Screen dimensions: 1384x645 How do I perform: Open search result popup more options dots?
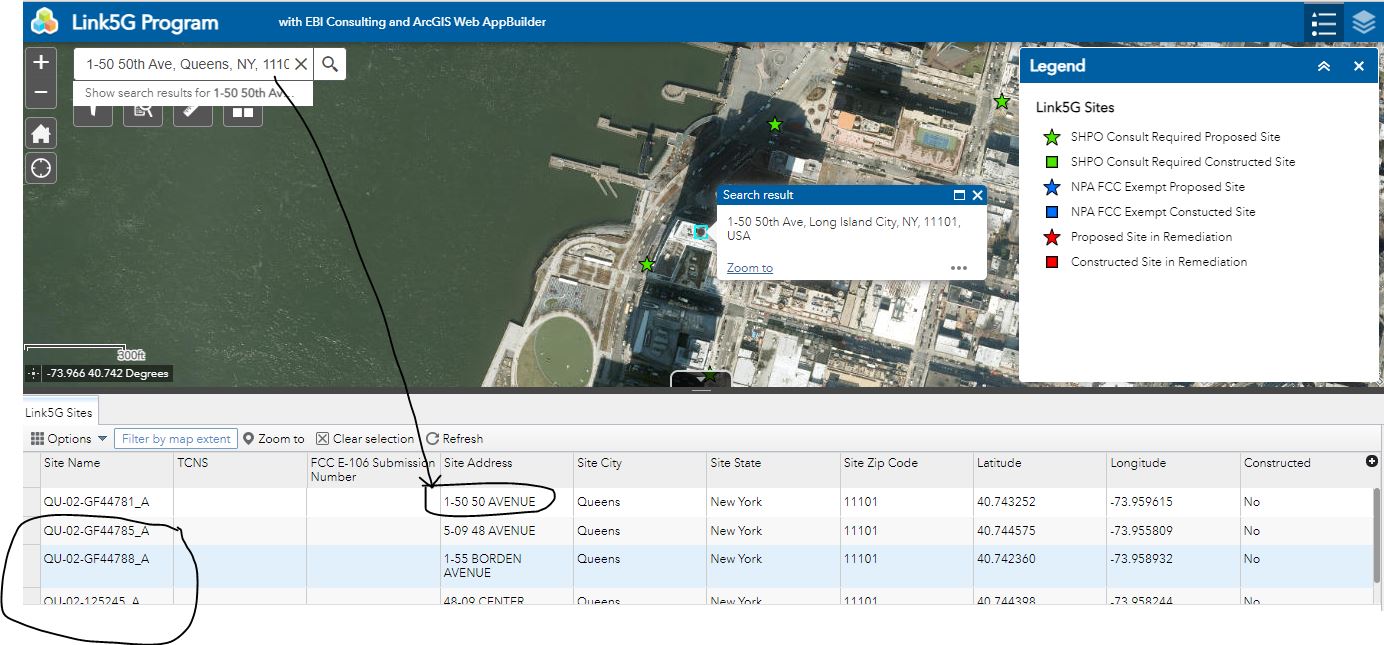(959, 268)
